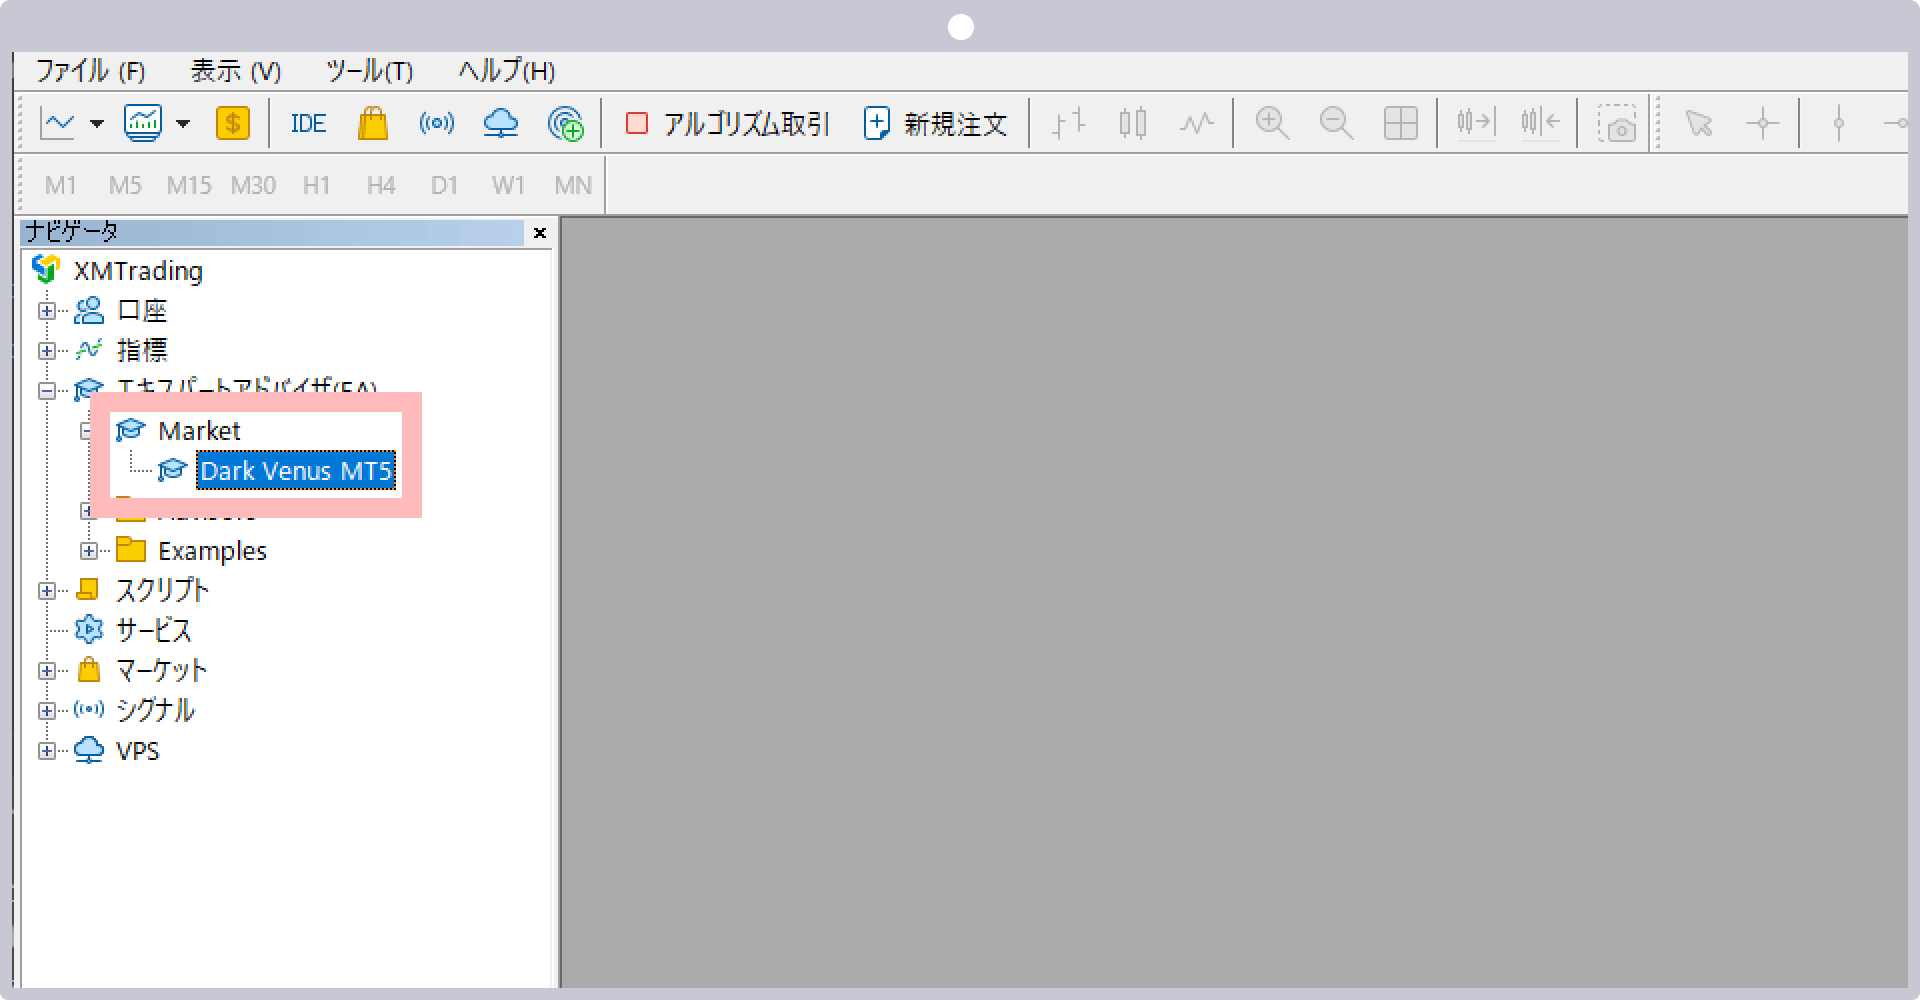Select the M1 timeframe
Screen dimensions: 1920x1000
(61, 186)
